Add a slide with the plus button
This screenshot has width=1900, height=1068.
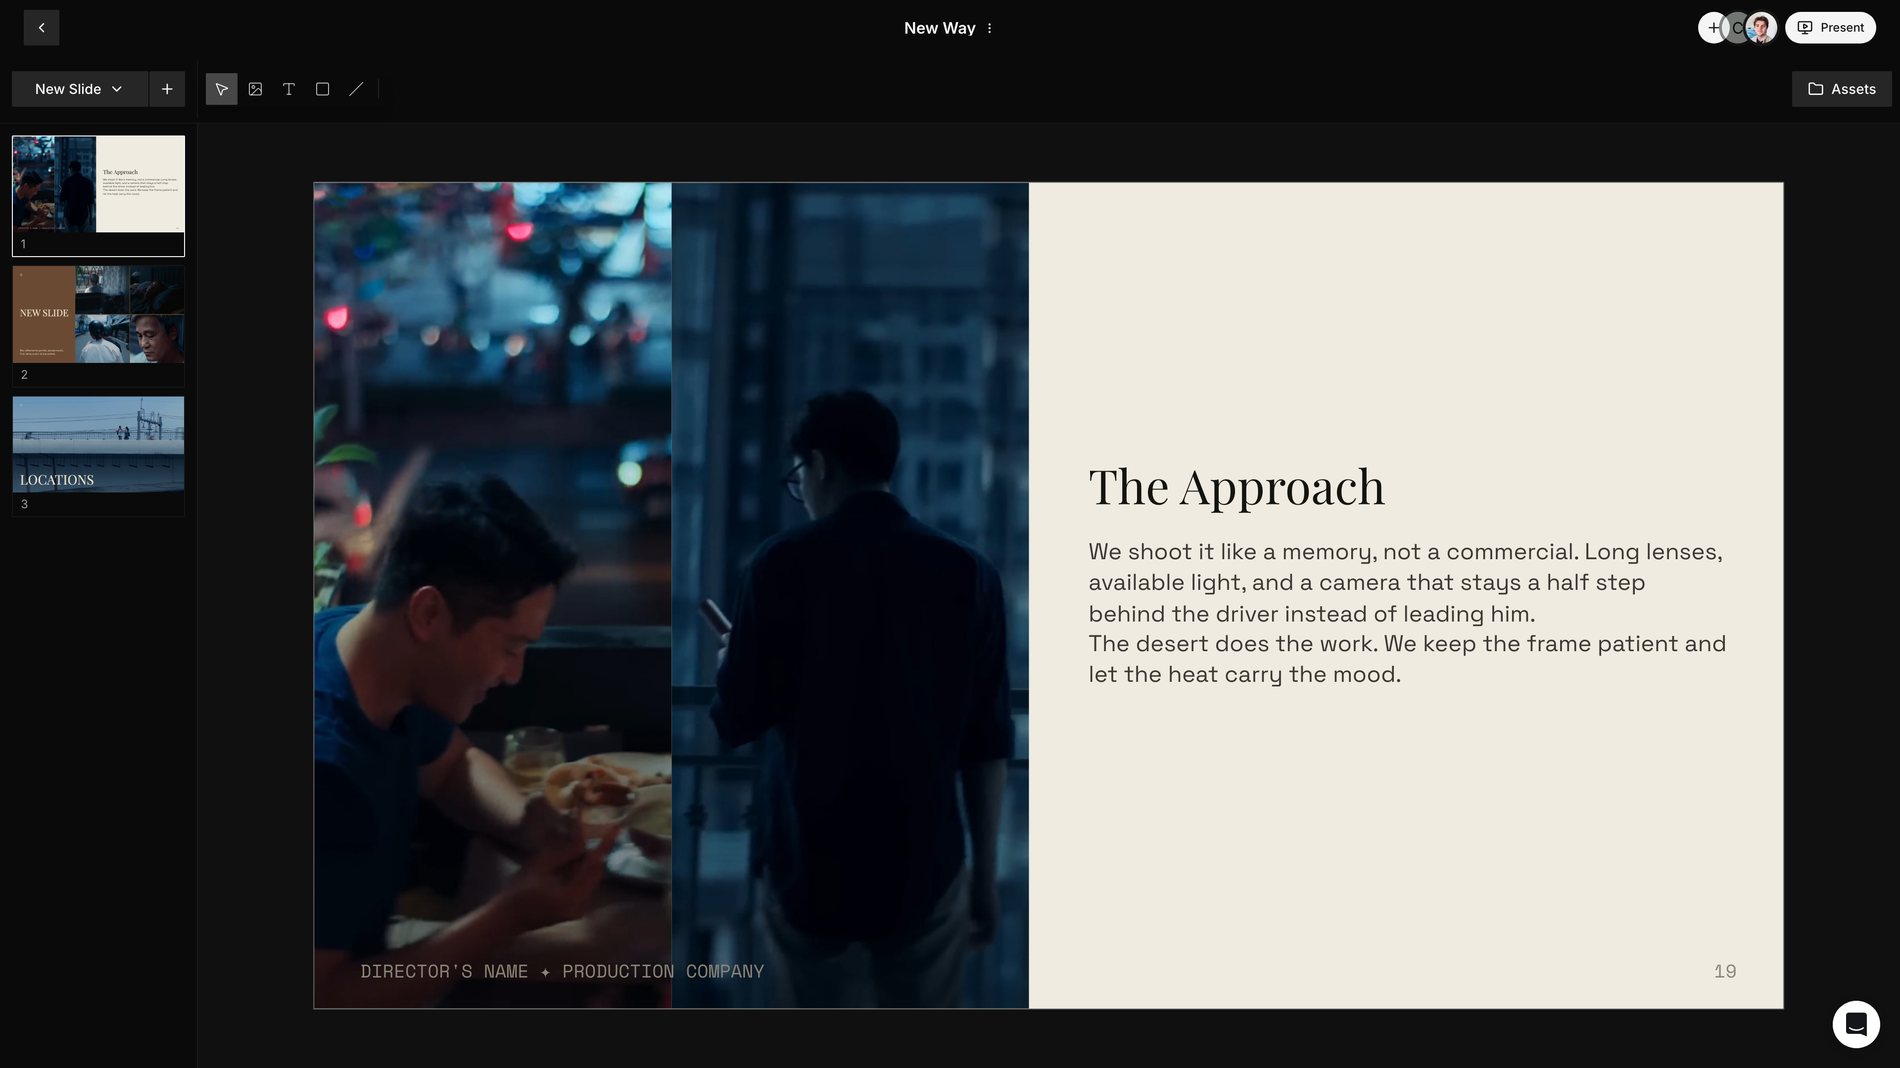click(167, 89)
